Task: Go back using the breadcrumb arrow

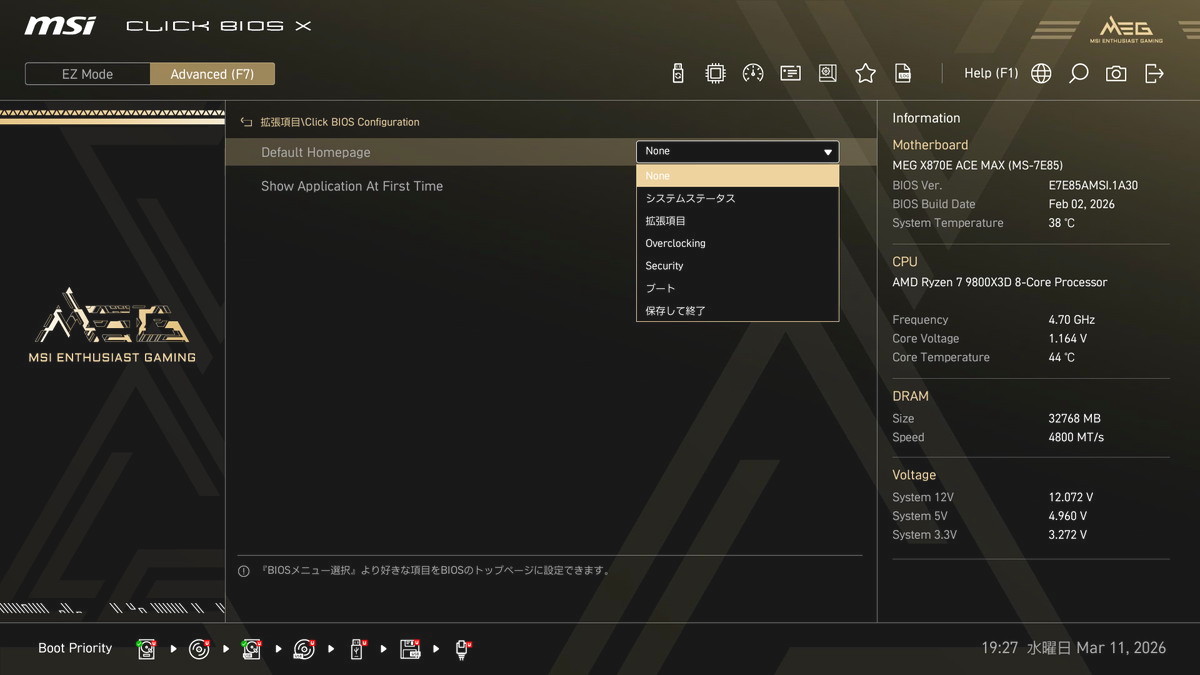Action: pos(246,122)
